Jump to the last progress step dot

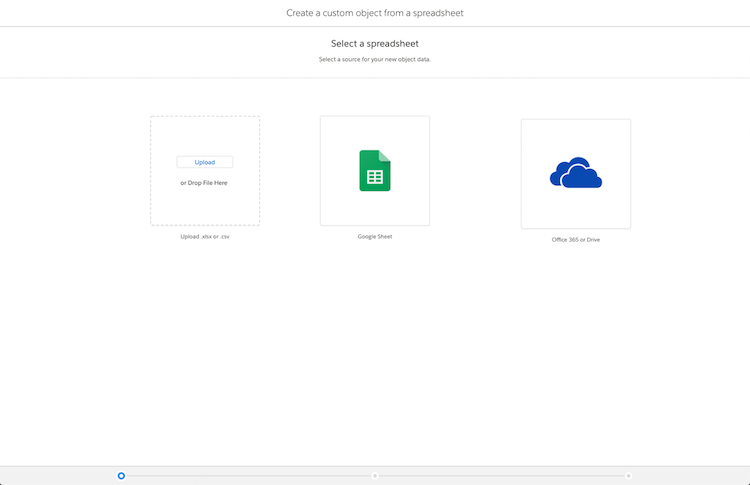(x=628, y=476)
